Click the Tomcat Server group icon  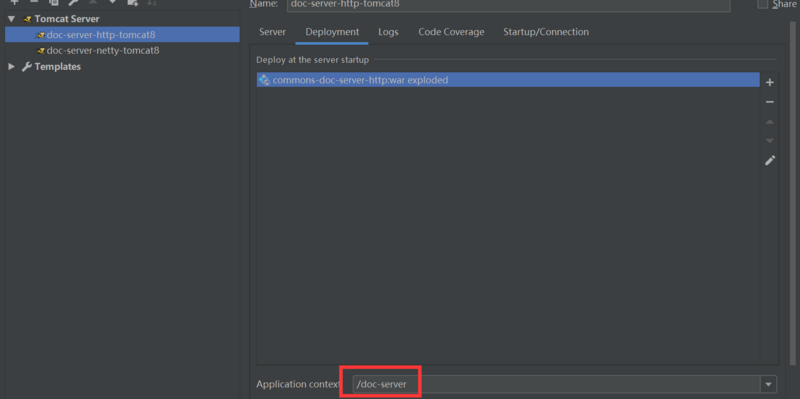pos(27,19)
